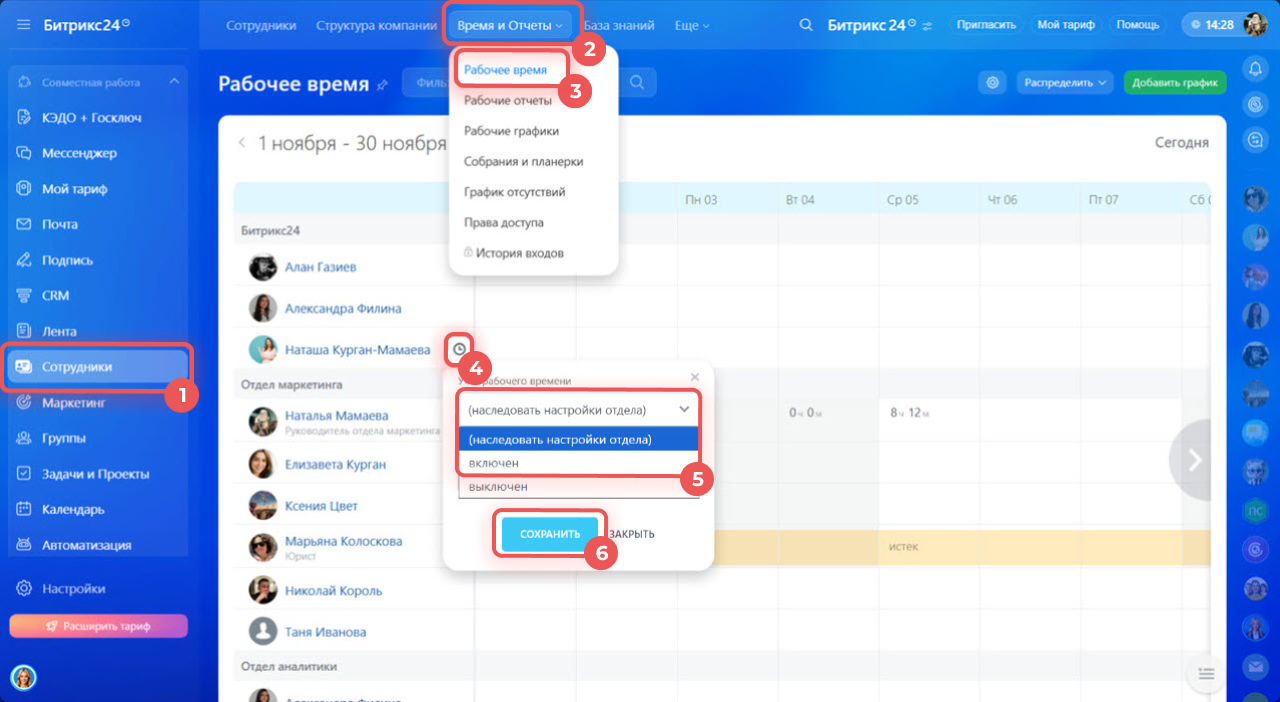Click the green Добавить график button

click(1174, 83)
